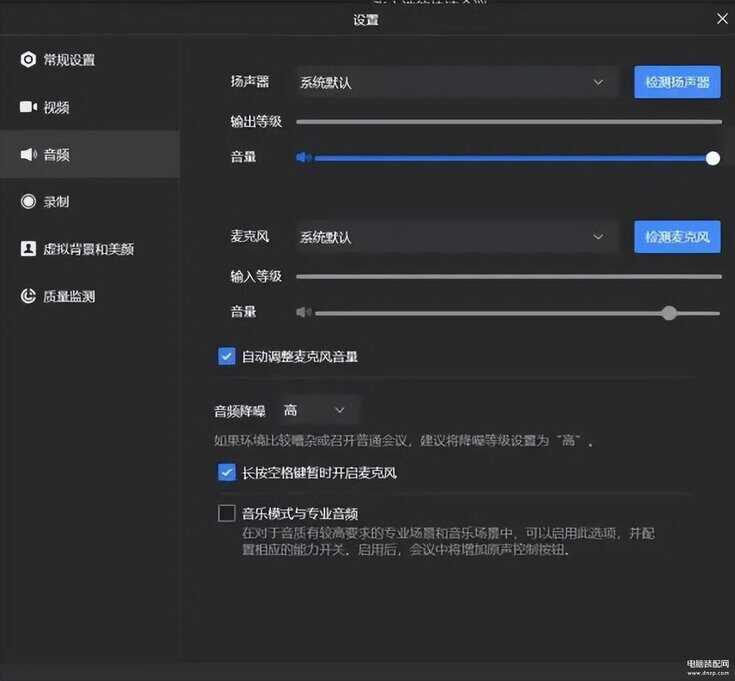The width and height of the screenshot is (735, 681).
Task: Click the 常规设置 gear icon in sidebar
Action: tap(28, 60)
